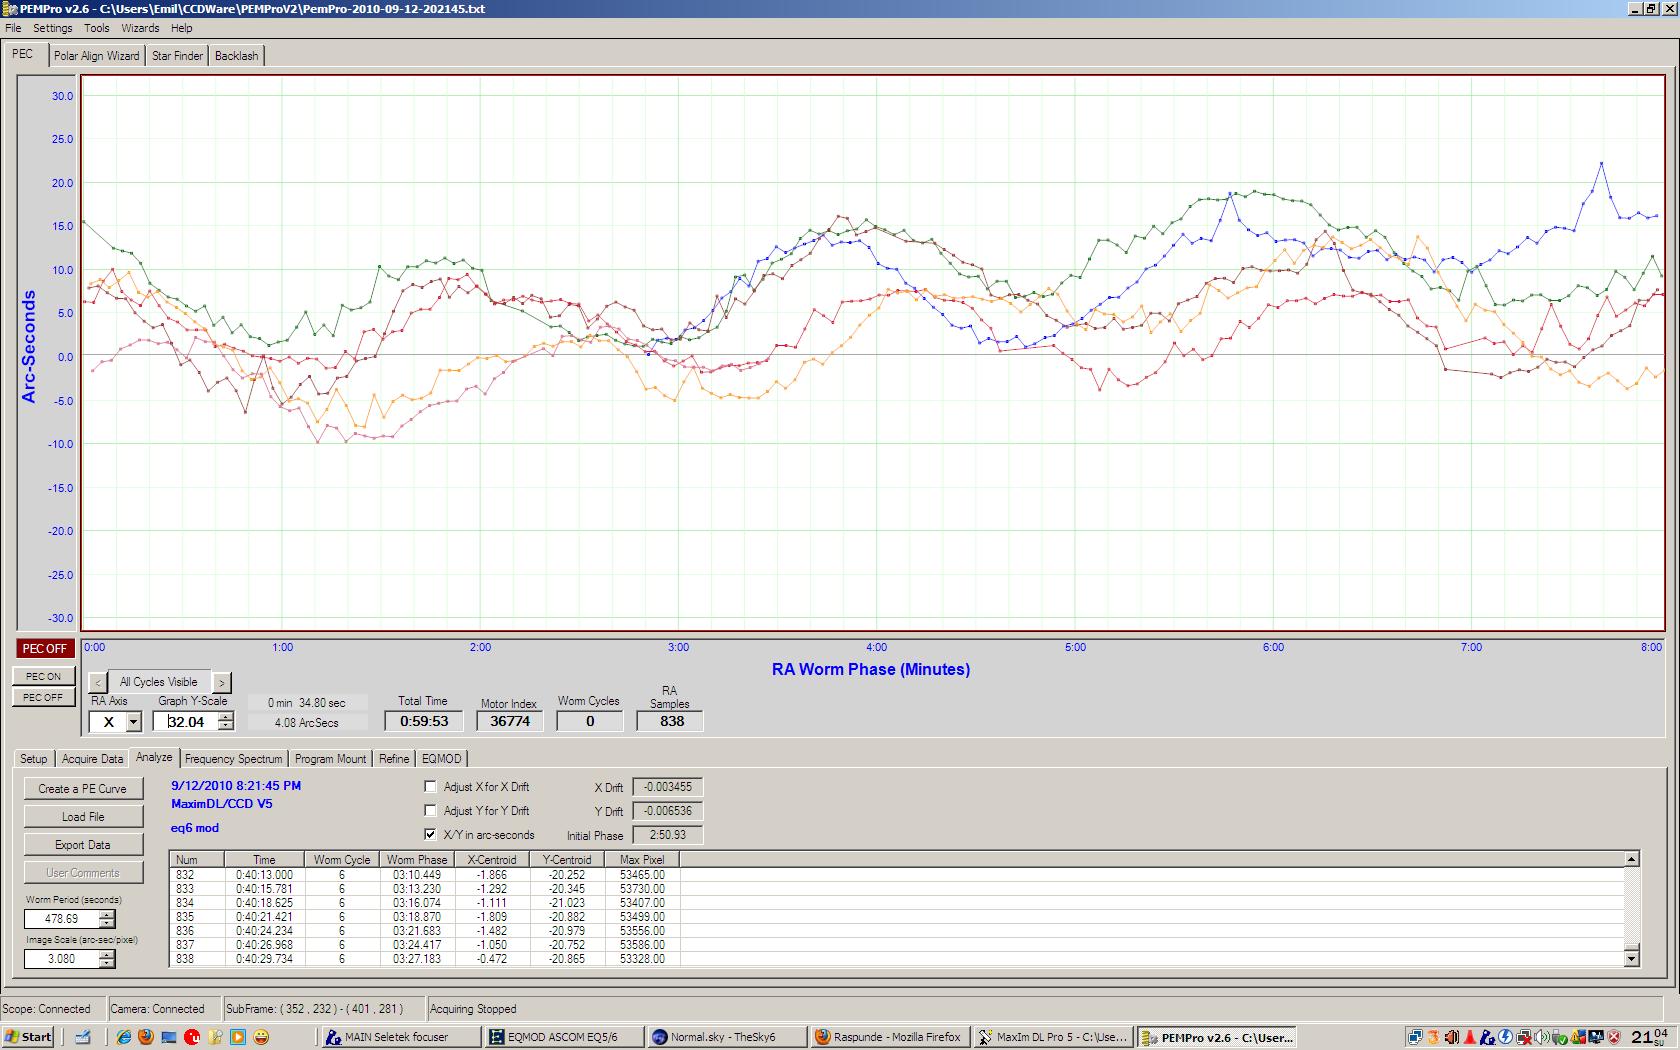Click the orange play media player icon
This screenshot has width=1680, height=1050.
238,1037
